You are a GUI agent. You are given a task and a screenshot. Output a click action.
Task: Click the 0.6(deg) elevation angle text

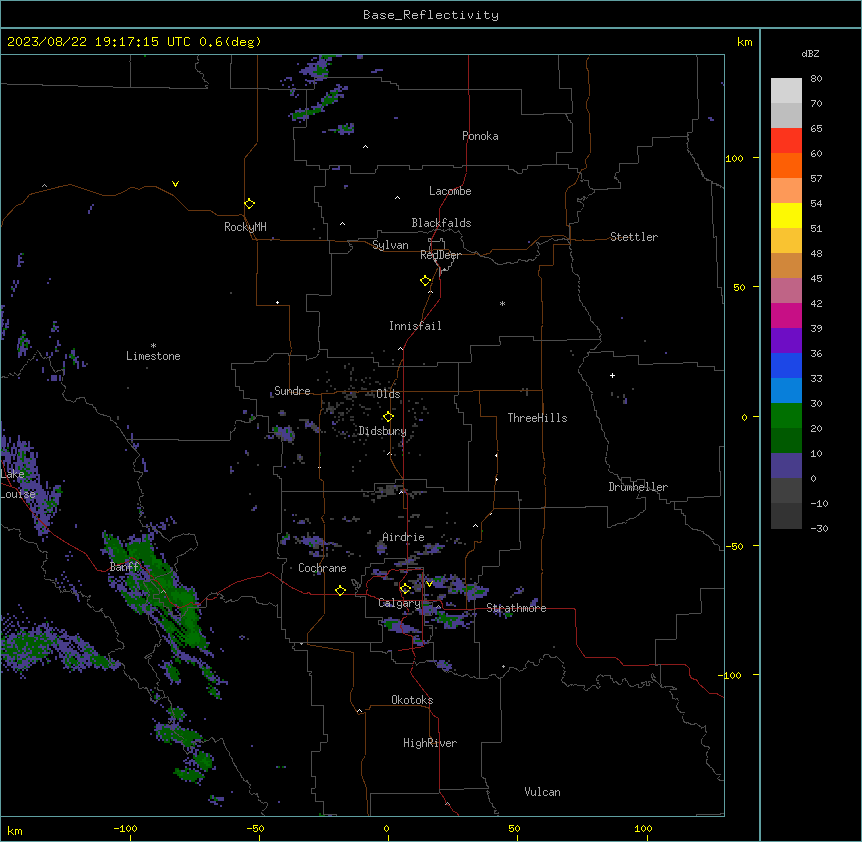[230, 42]
